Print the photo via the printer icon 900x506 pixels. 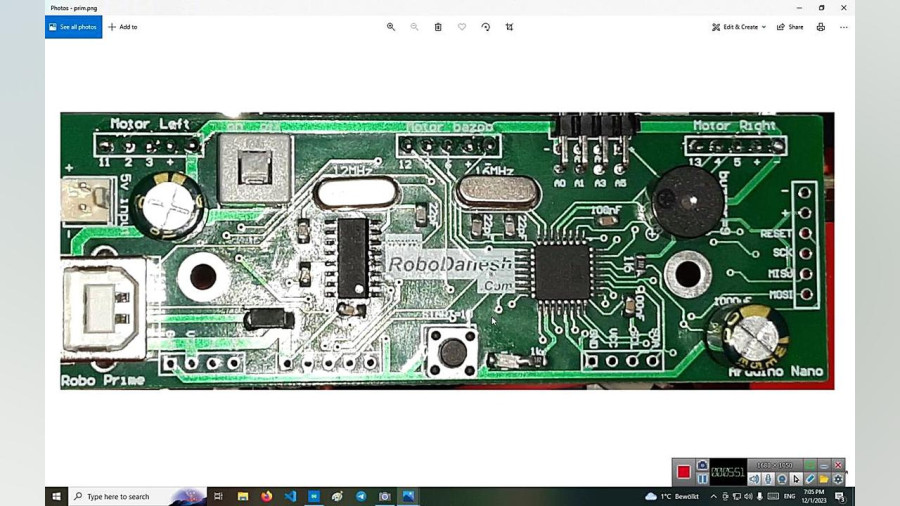click(821, 27)
